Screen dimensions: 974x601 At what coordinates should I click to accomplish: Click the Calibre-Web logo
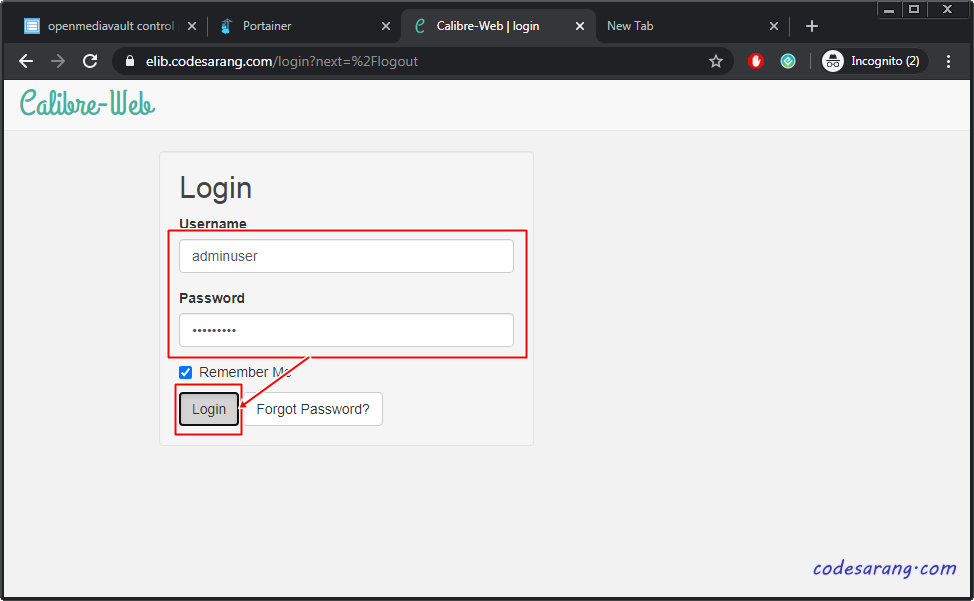87,103
